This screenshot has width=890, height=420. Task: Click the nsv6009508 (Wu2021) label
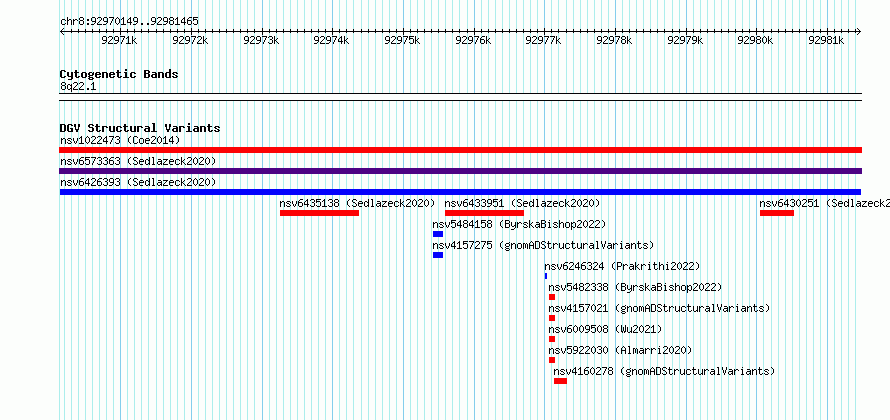605,329
